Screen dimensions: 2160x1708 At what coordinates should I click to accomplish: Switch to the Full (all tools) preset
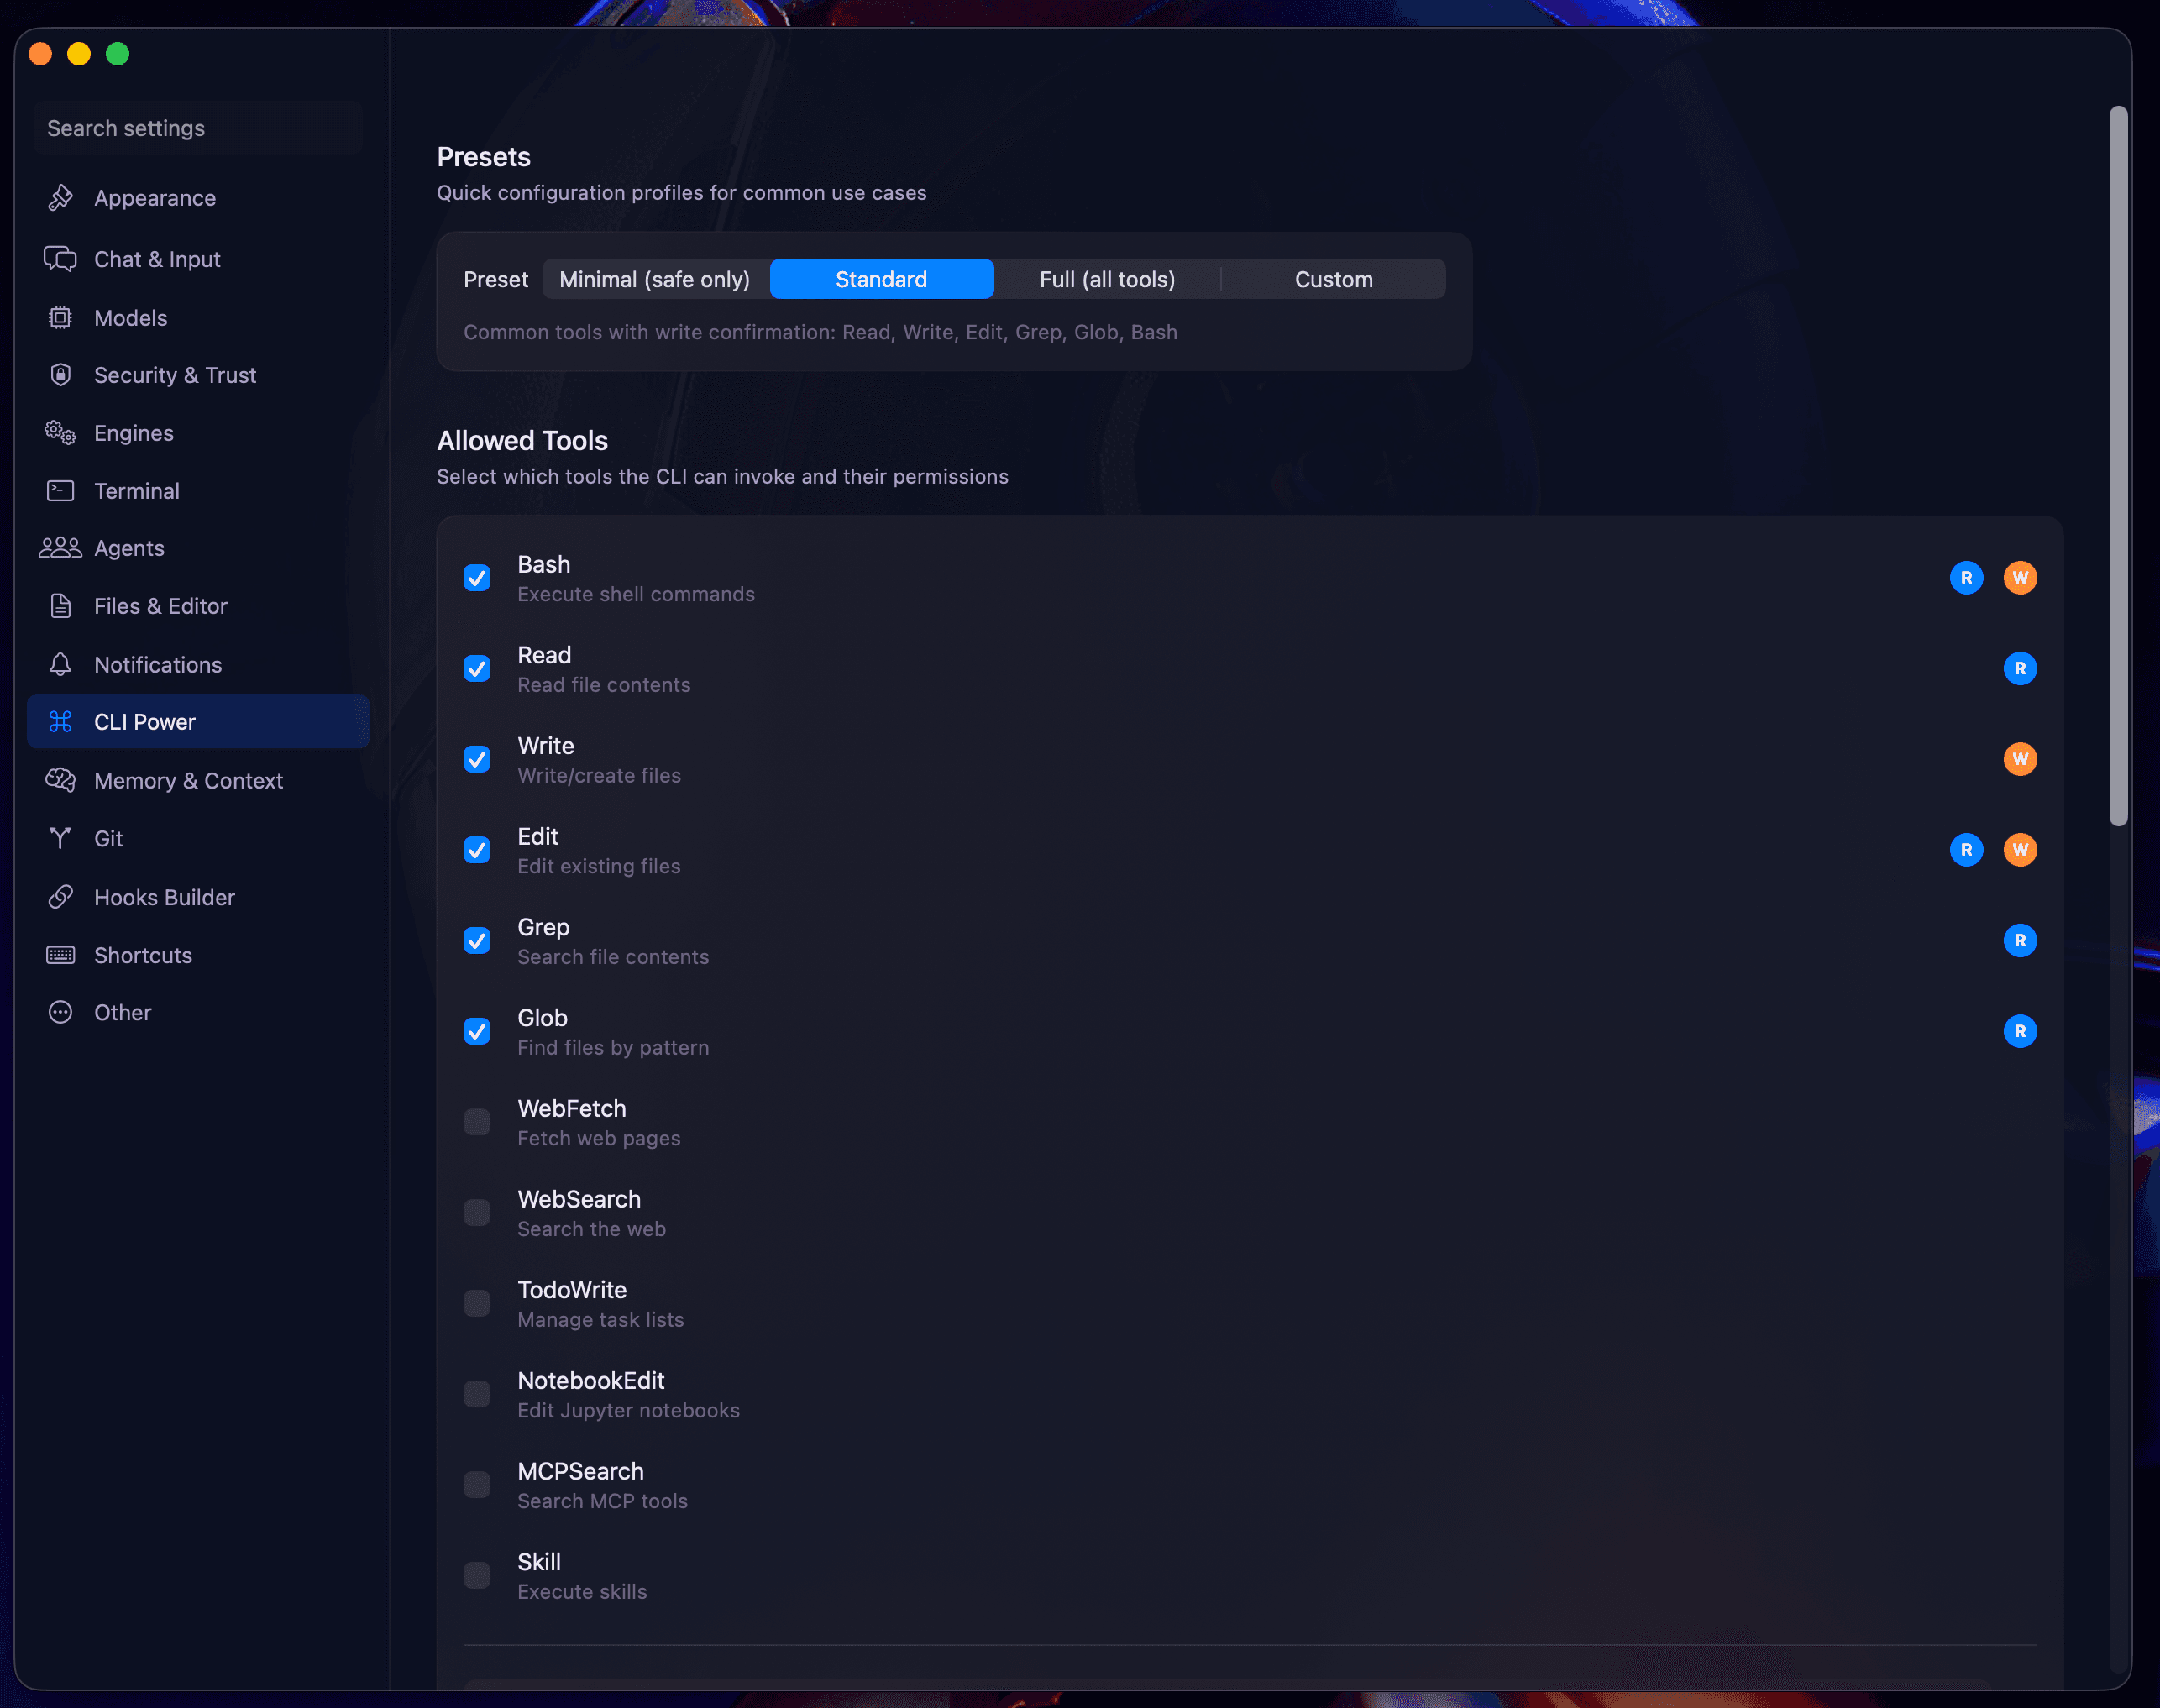(x=1107, y=279)
